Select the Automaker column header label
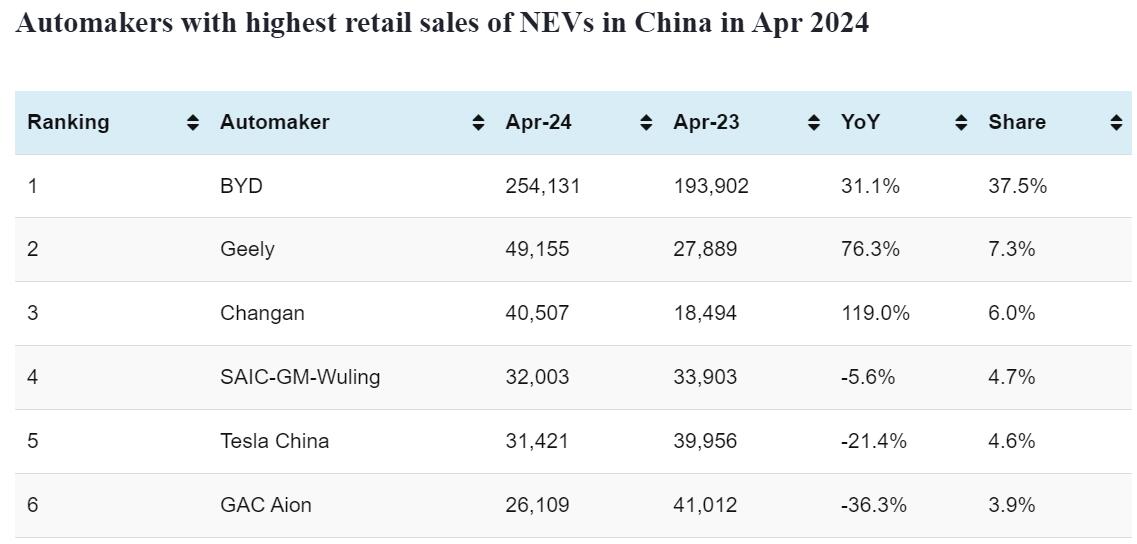 pyautogui.click(x=274, y=122)
